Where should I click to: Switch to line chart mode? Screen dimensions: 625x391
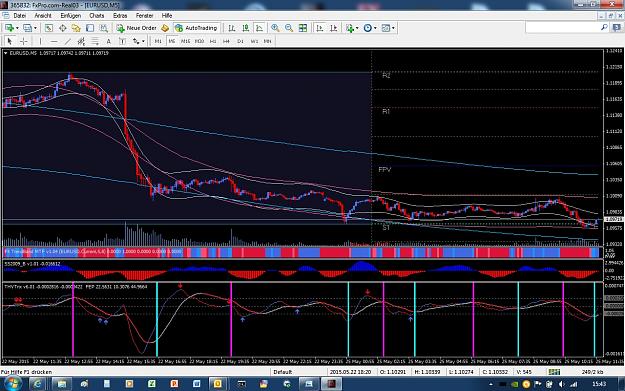[x=259, y=28]
